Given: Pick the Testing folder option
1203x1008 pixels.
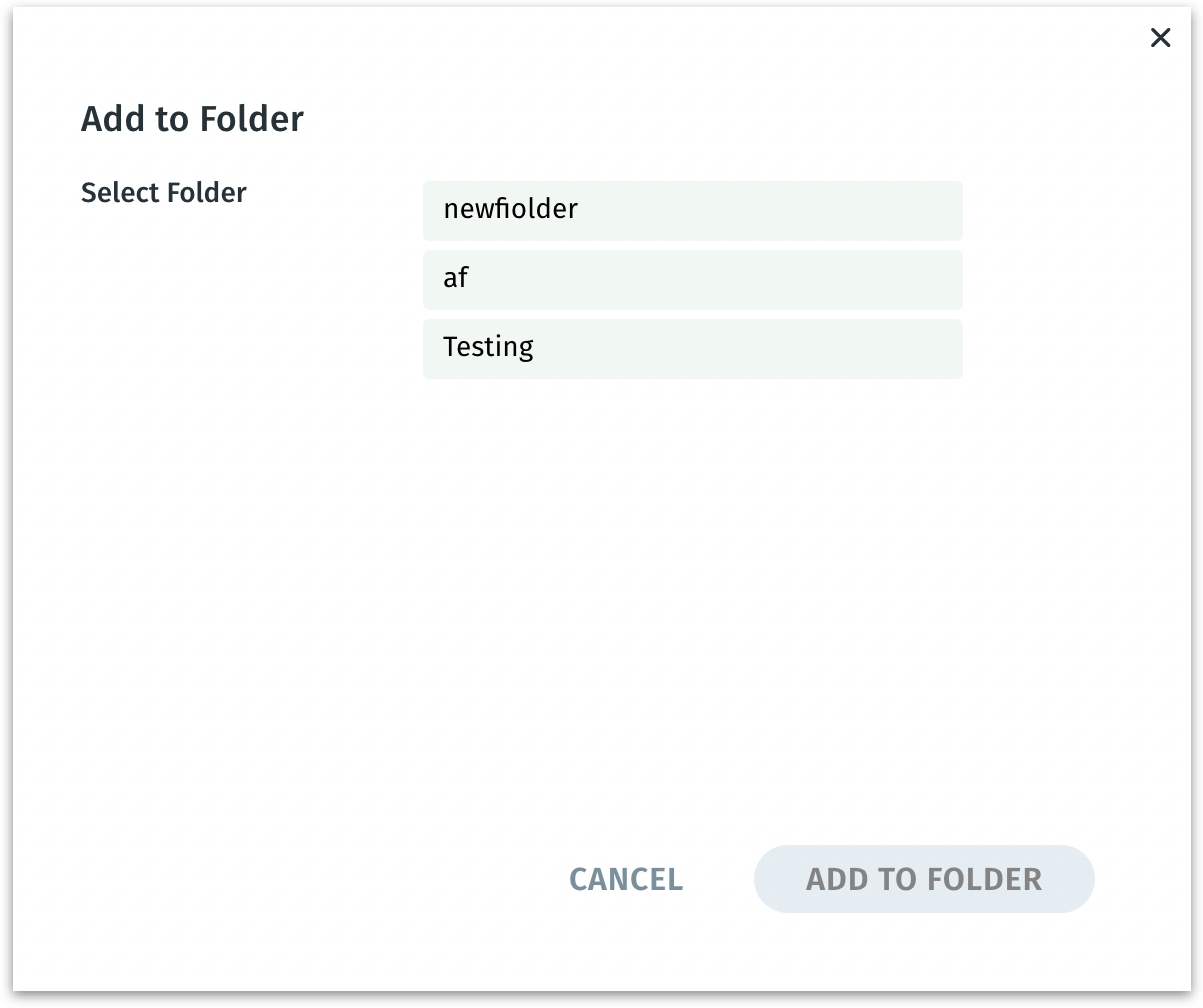Looking at the screenshot, I should click(692, 348).
